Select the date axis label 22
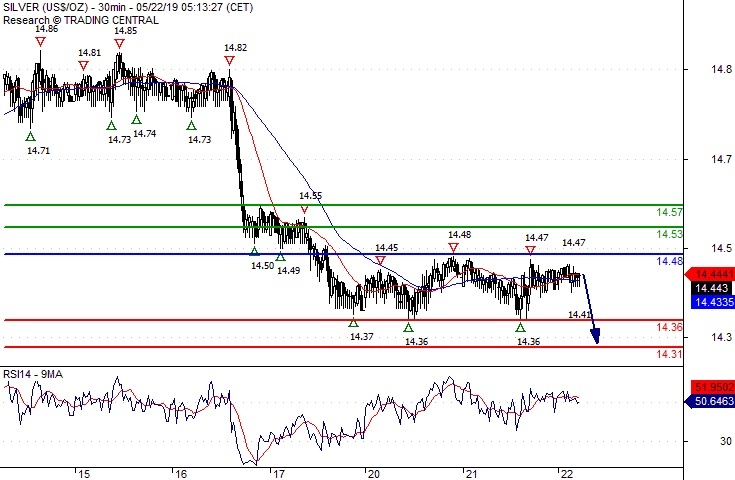 tap(566, 474)
